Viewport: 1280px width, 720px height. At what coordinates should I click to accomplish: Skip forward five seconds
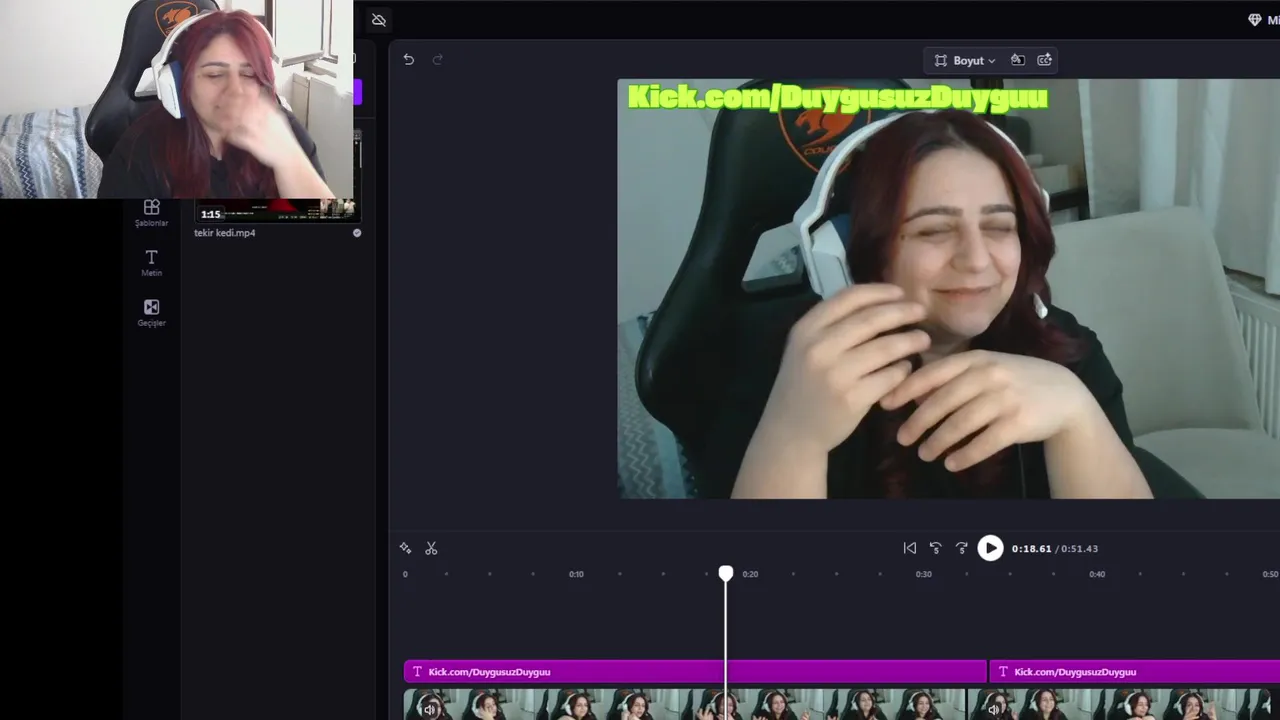click(x=961, y=548)
